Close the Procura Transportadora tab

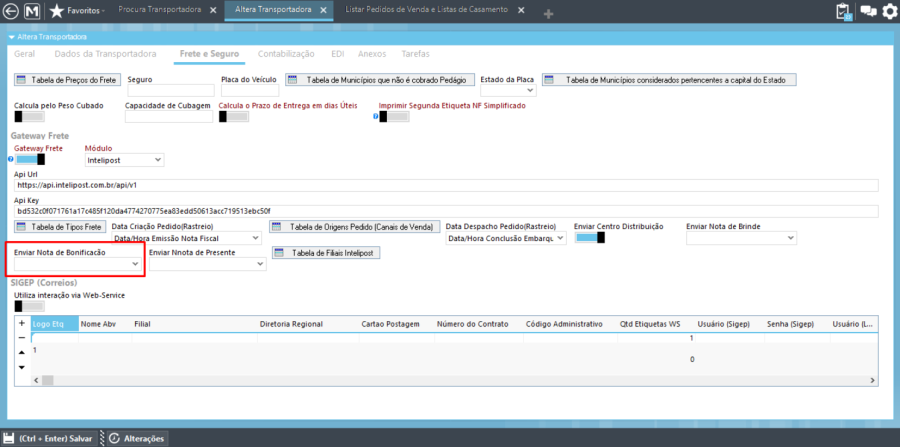pos(213,11)
